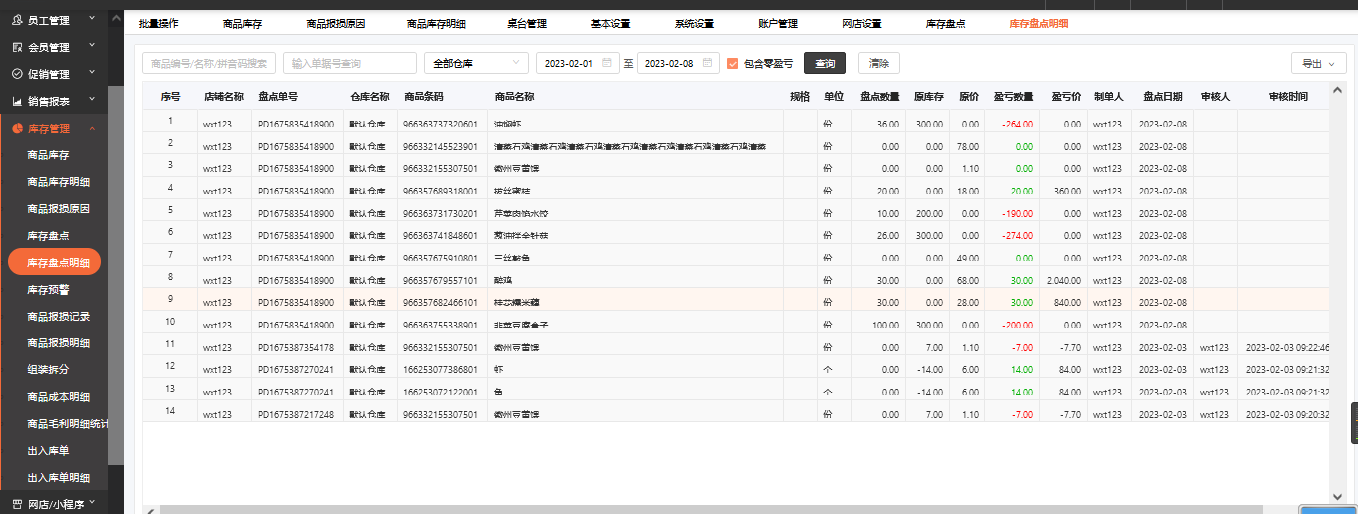Image resolution: width=1358 pixels, height=514 pixels.
Task: Switch to the 网店设置 tab
Action: 862,23
